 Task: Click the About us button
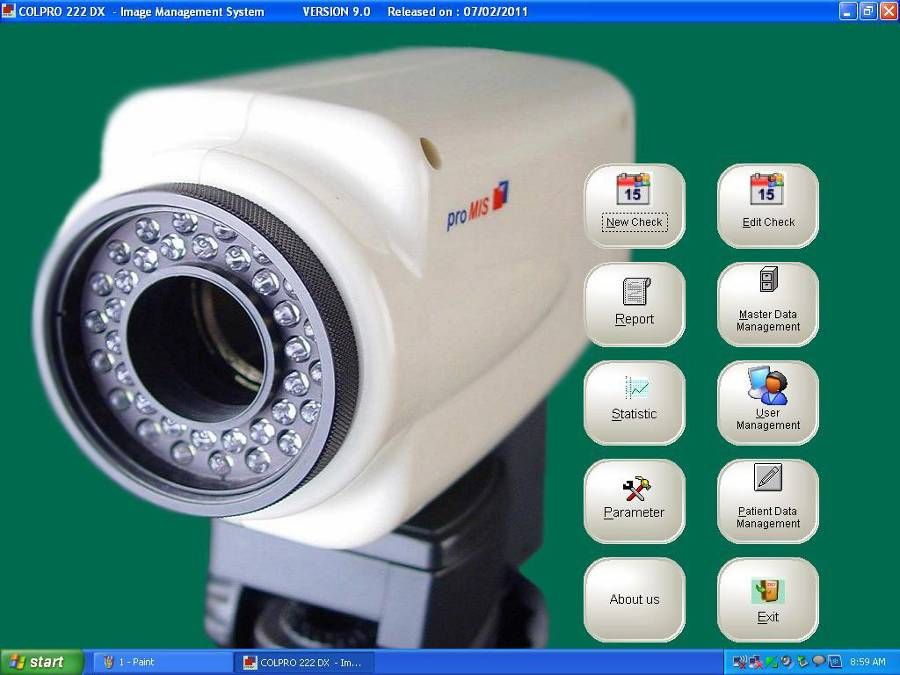point(634,599)
